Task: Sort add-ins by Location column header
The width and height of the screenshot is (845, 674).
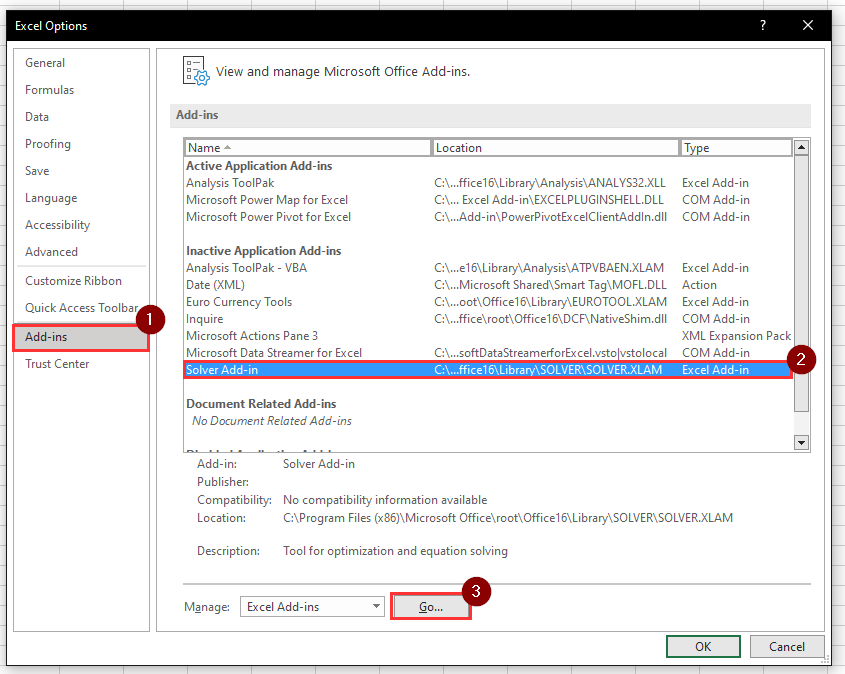Action: [x=555, y=148]
